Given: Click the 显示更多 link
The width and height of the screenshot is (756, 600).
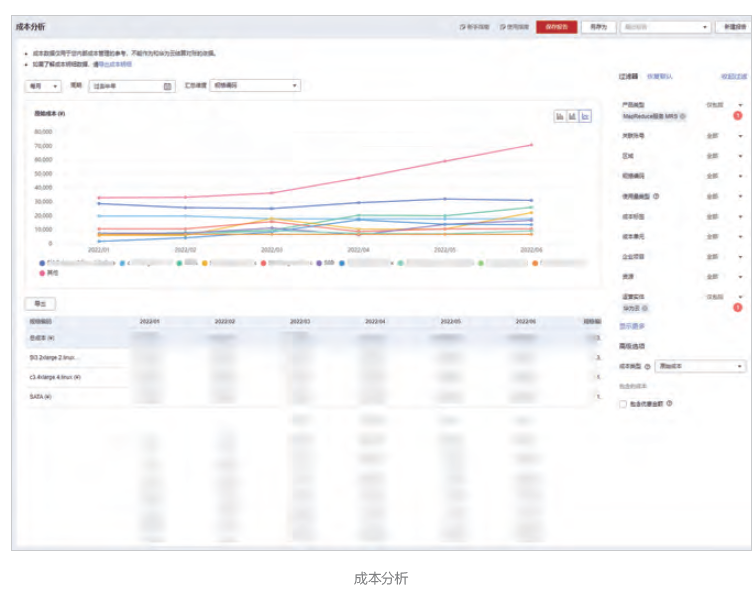Looking at the screenshot, I should 632,327.
